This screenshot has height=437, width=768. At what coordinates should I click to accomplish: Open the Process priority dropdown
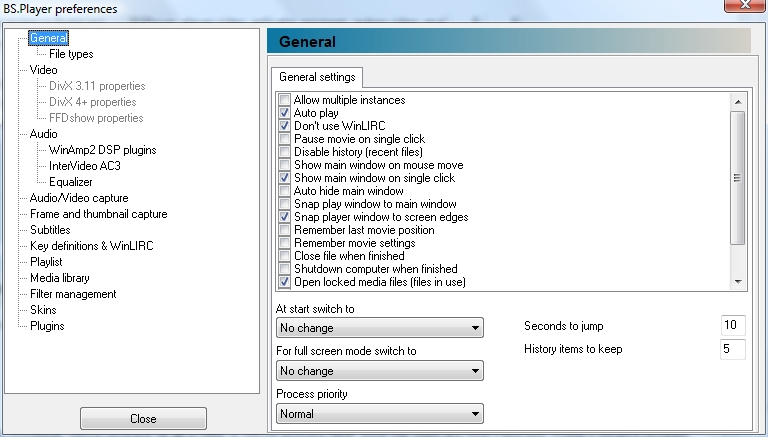pyautogui.click(x=380, y=414)
